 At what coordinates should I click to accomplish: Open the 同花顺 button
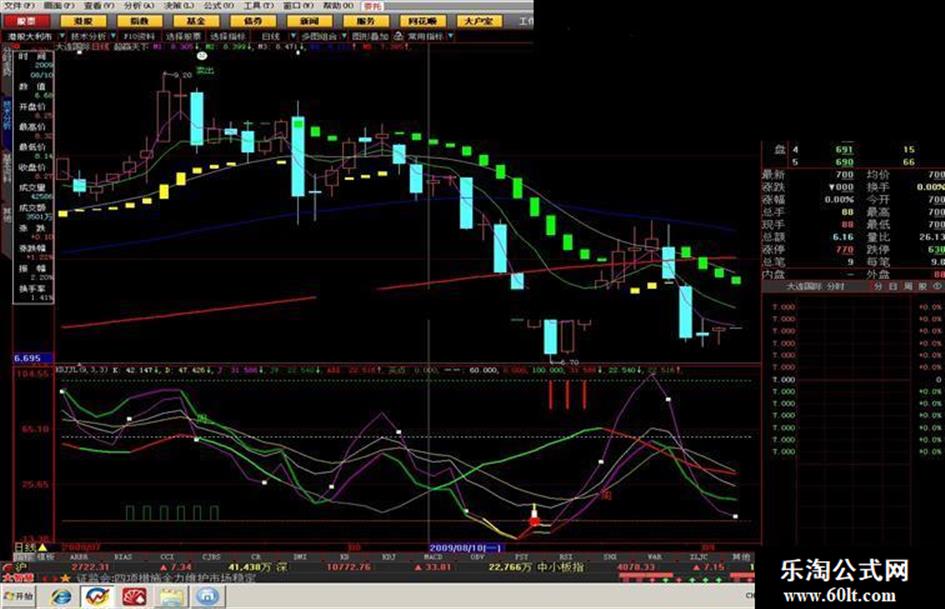point(422,21)
